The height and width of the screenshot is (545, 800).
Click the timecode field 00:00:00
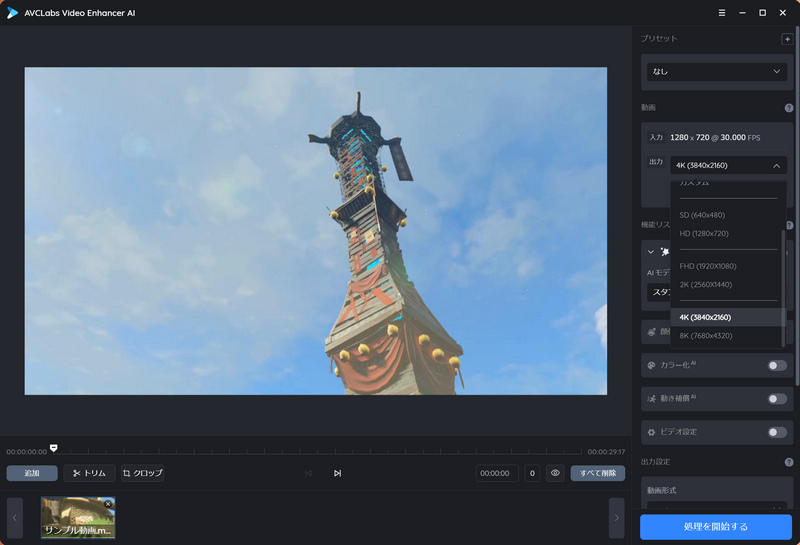[x=497, y=473]
